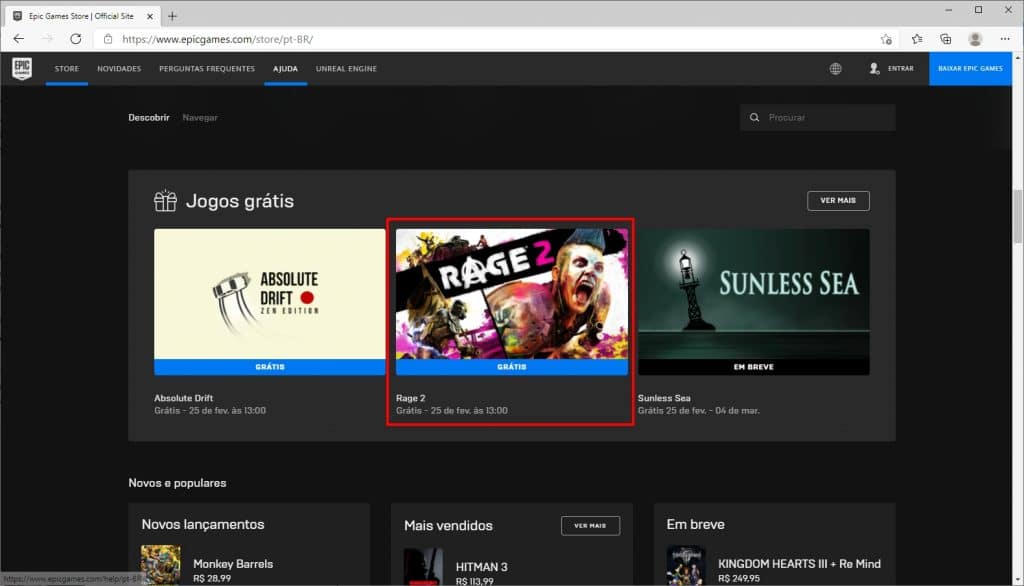1024x586 pixels.
Task: Click the browser address bar URL
Action: (217, 39)
